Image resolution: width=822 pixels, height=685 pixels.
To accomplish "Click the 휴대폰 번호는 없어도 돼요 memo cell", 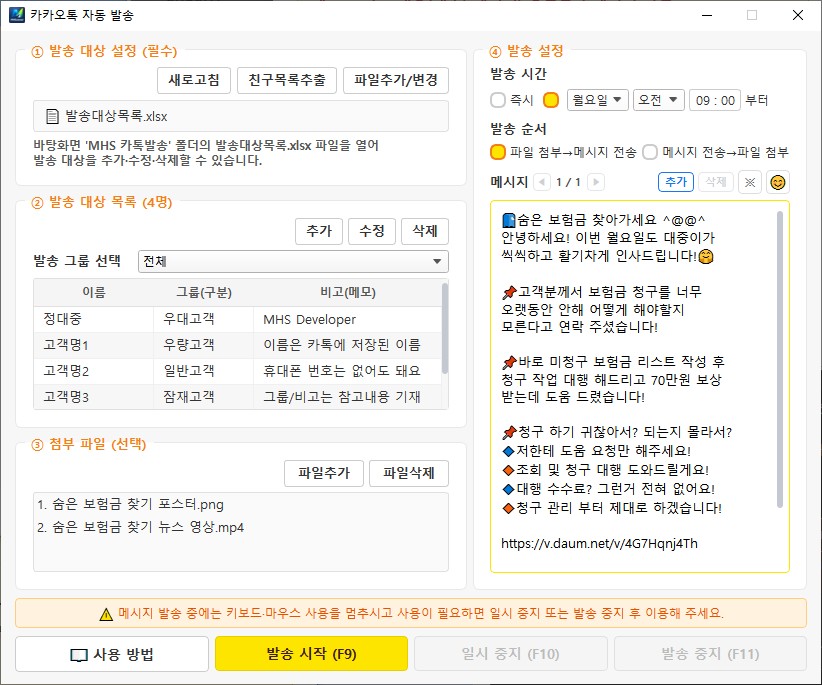I will [348, 372].
